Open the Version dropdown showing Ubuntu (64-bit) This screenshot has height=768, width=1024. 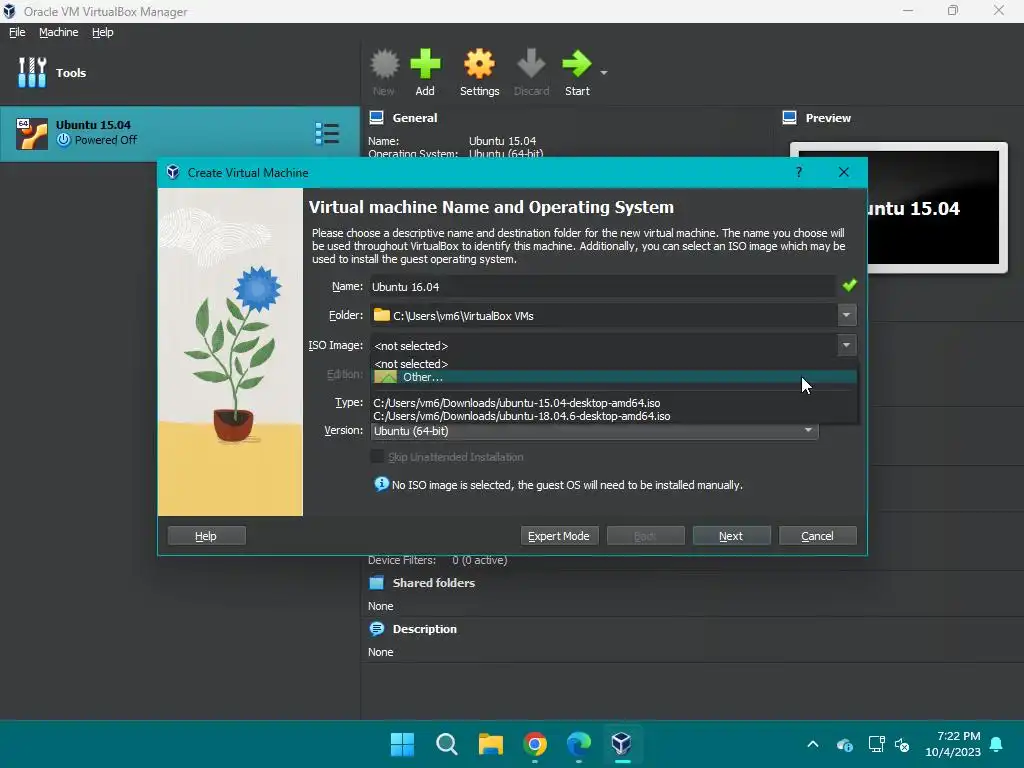click(594, 431)
